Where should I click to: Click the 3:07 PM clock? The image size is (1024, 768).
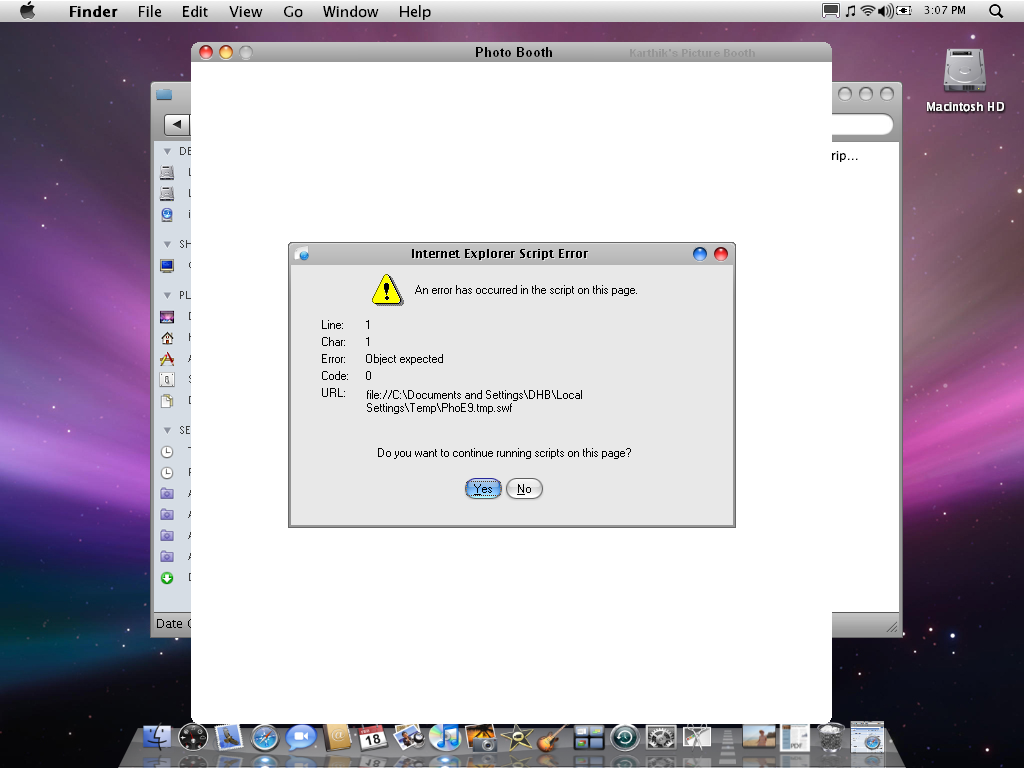[944, 10]
